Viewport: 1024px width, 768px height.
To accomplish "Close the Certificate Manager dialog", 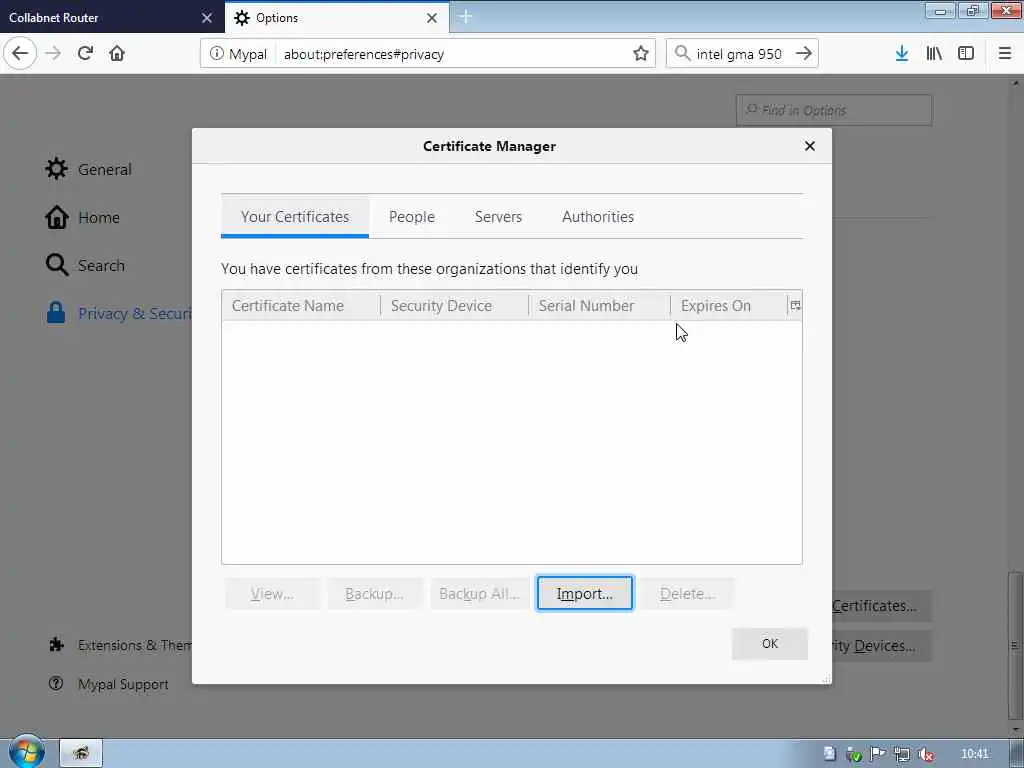I will [x=810, y=146].
